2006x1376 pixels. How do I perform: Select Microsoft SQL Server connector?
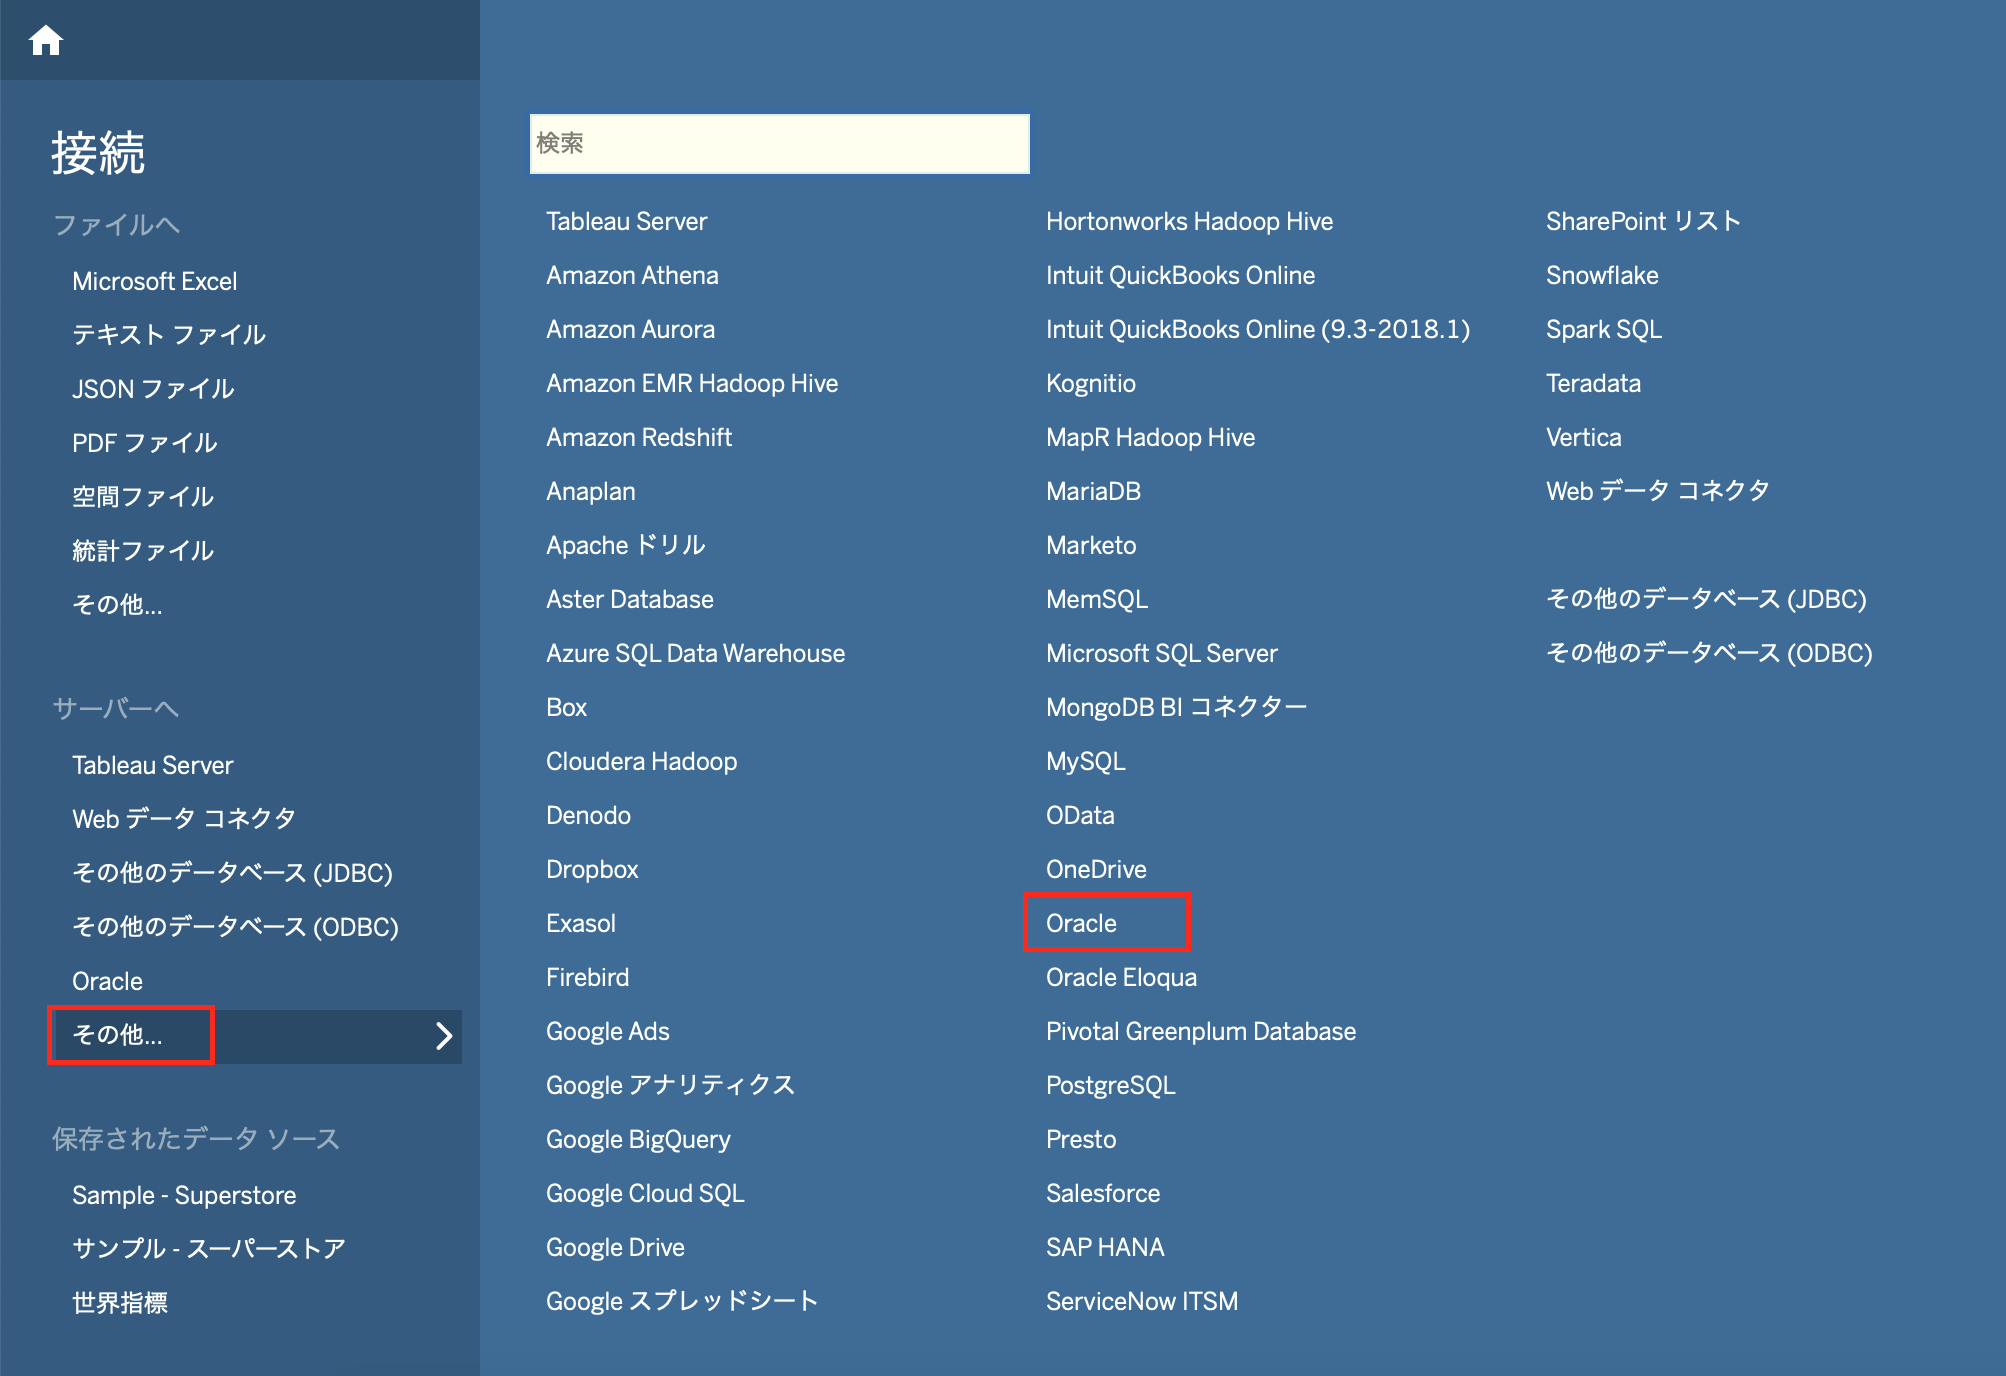1161,654
